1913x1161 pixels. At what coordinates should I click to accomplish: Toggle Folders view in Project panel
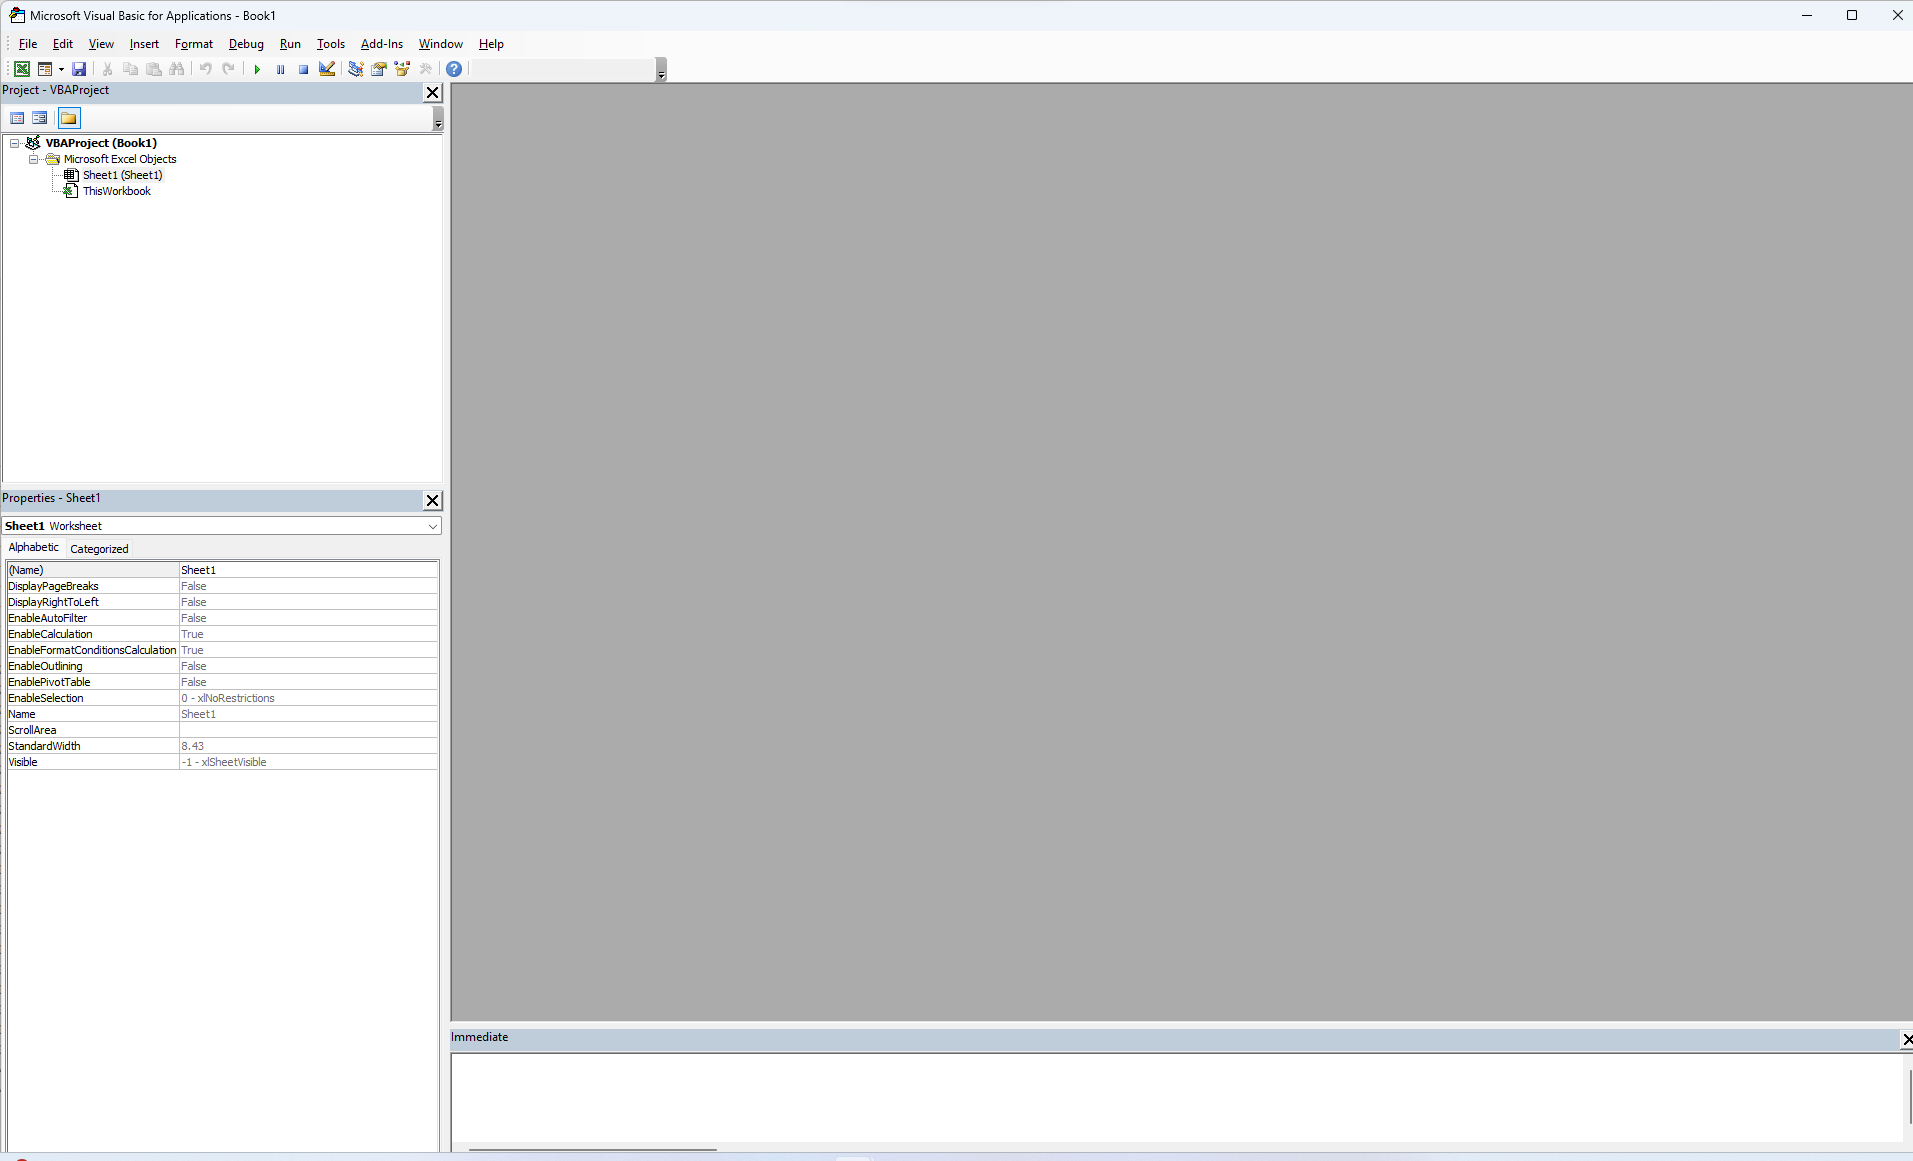(68, 118)
